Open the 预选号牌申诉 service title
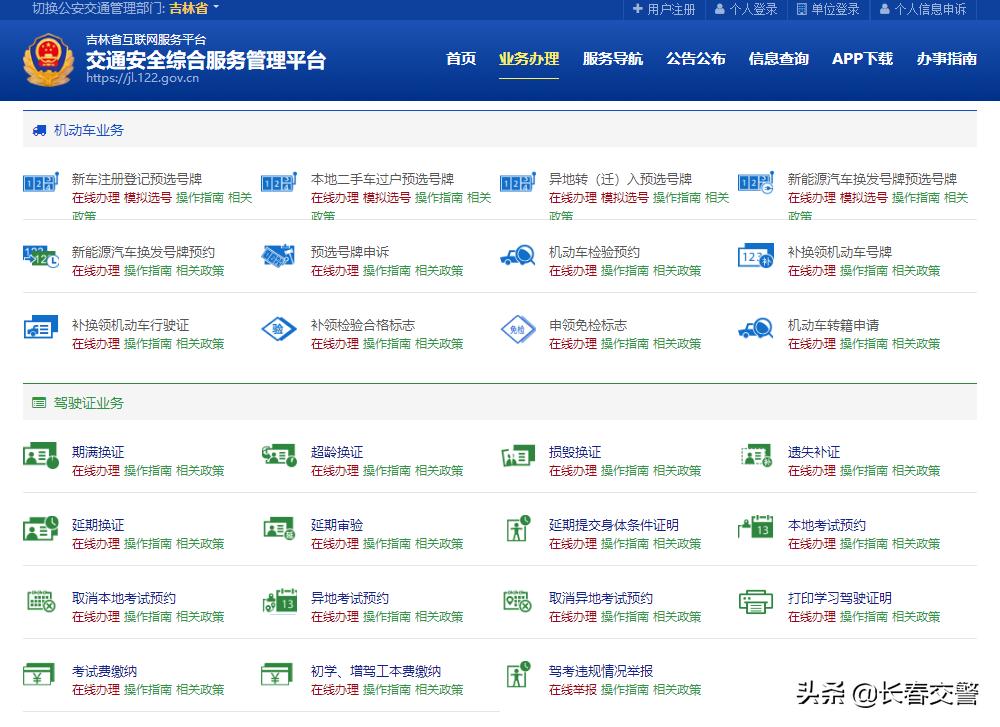This screenshot has width=1000, height=727. pyautogui.click(x=349, y=252)
